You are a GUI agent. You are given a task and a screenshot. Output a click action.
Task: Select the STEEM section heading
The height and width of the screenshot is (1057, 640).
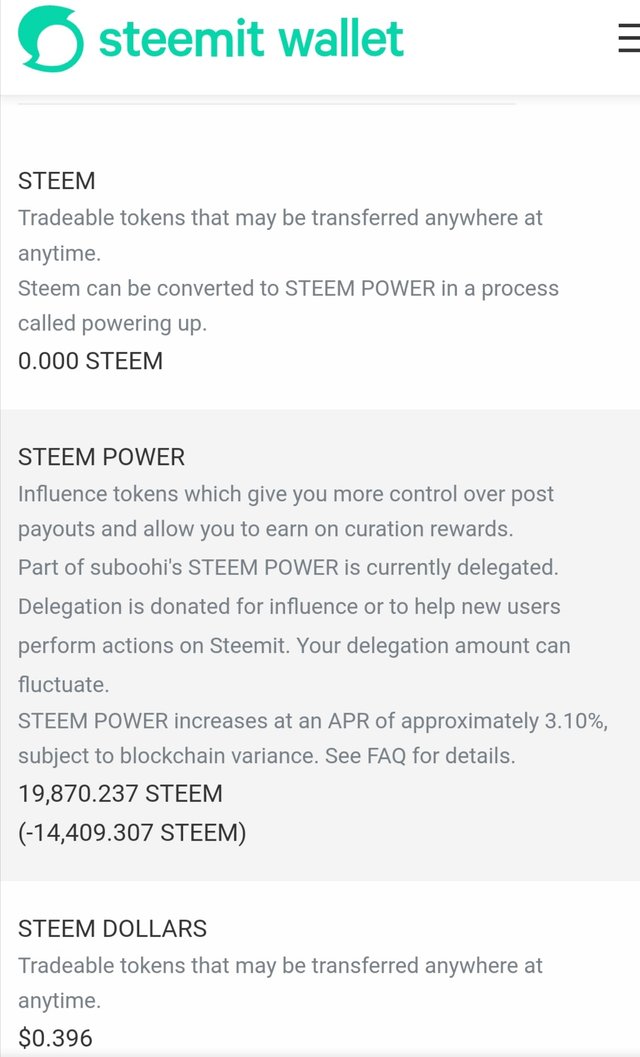57,181
